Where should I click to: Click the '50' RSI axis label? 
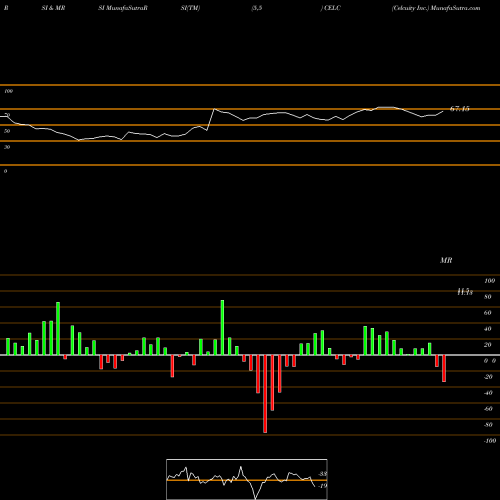pyautogui.click(x=7, y=131)
